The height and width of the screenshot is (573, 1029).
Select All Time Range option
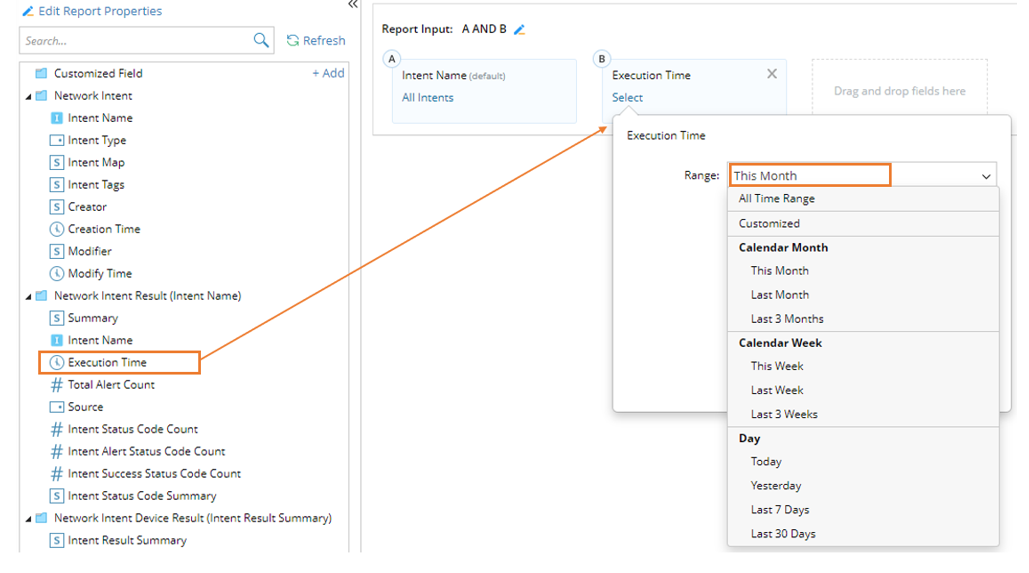863,199
